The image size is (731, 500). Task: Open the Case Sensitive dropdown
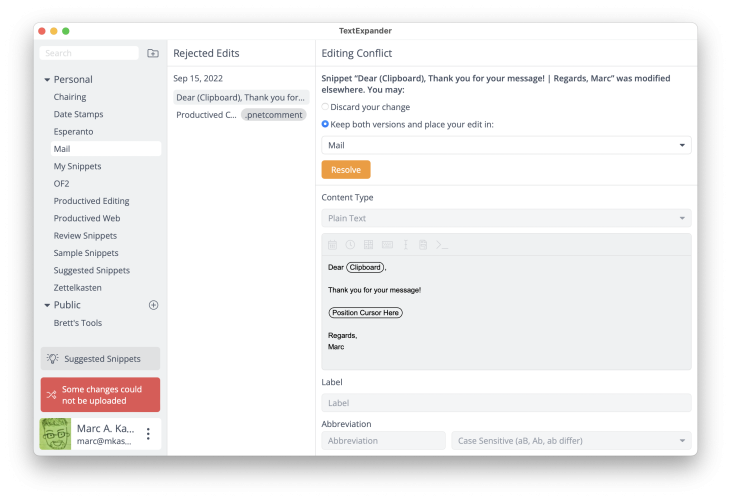click(x=571, y=440)
